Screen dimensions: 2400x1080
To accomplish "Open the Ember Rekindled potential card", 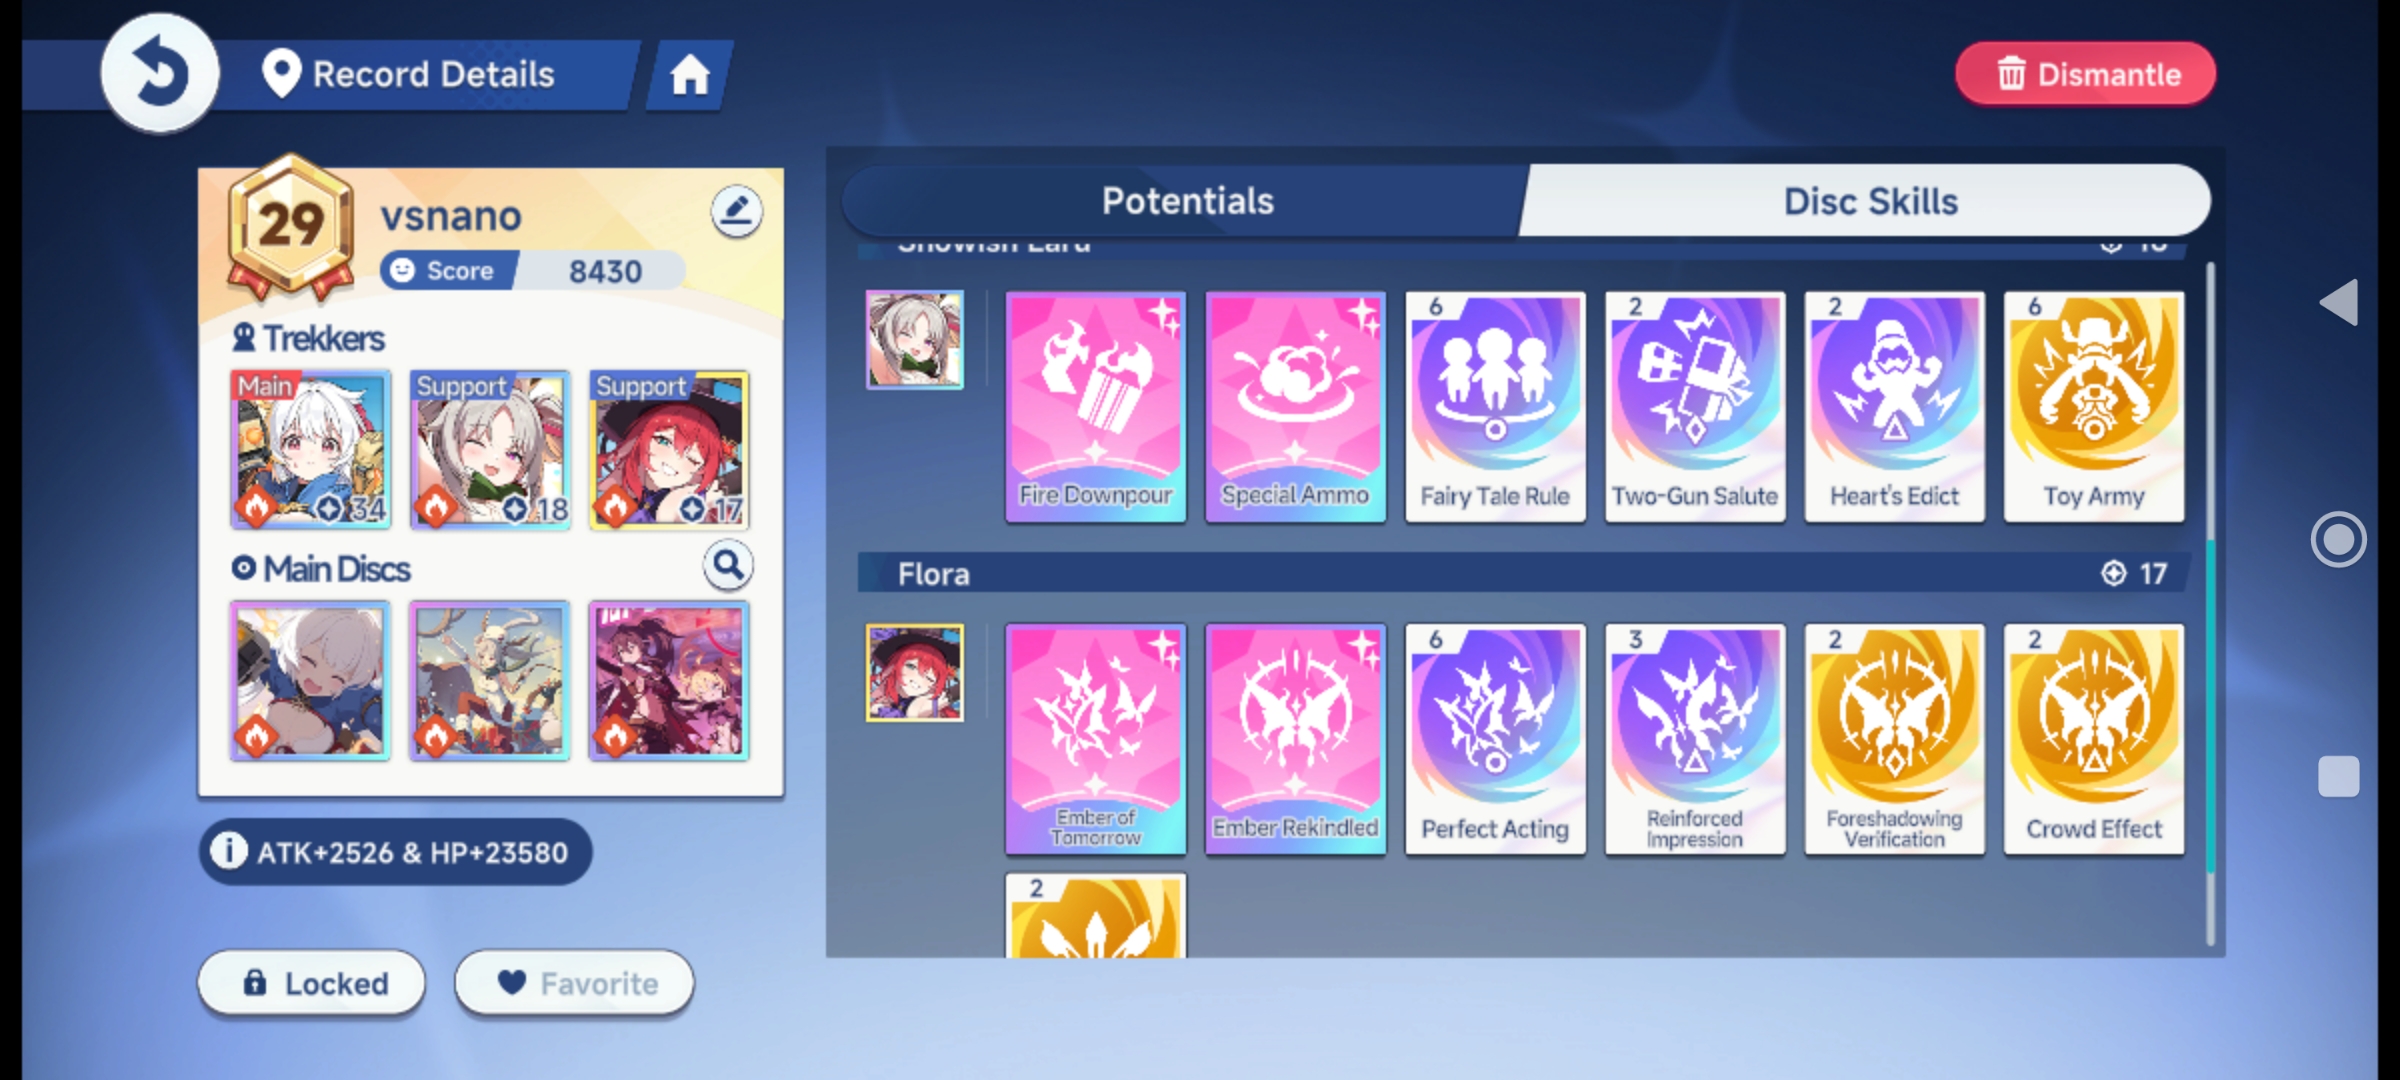I will pos(1295,739).
